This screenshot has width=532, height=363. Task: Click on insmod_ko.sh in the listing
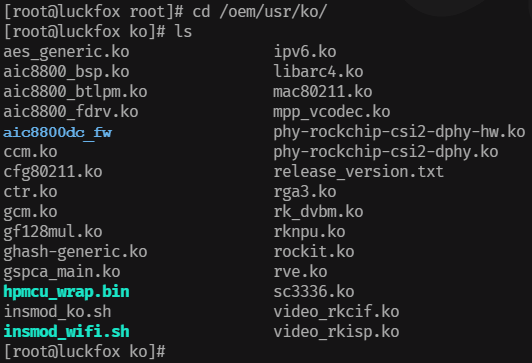[x=57, y=312]
